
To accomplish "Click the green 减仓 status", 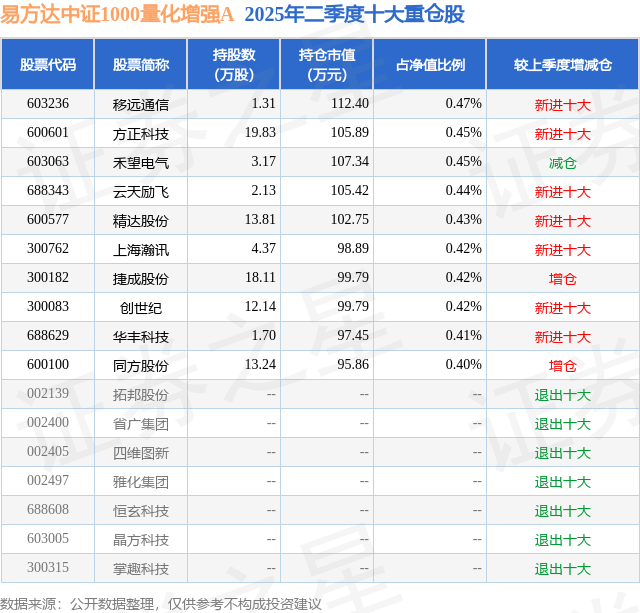I will [x=562, y=163].
